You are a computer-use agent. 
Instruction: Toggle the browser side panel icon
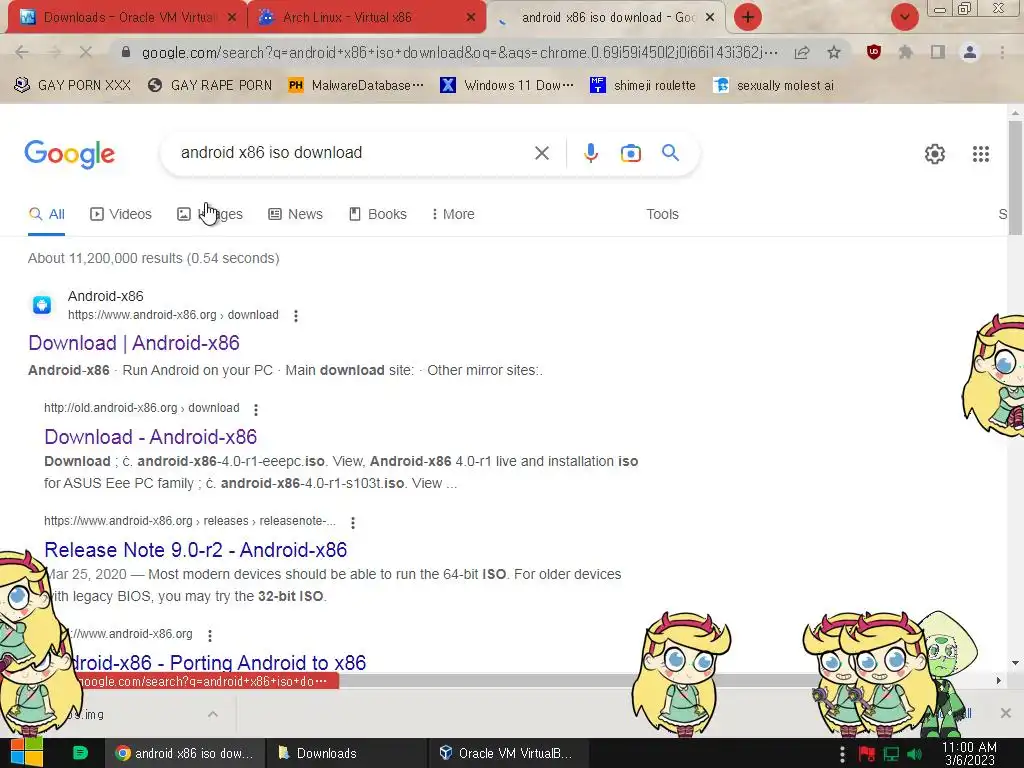(938, 52)
